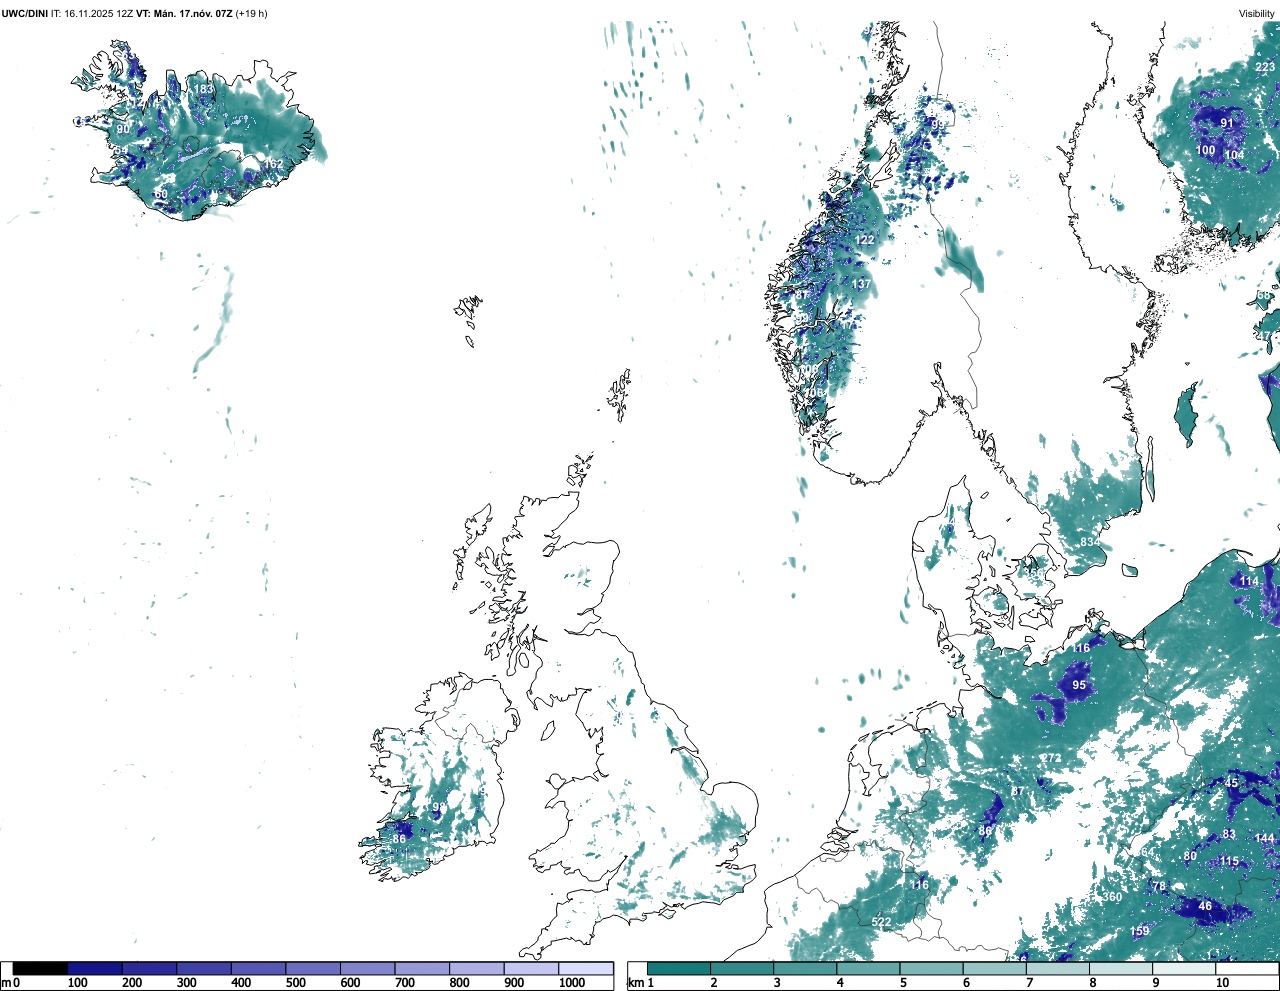Click the 900–1000 m pale lavender swatch
This screenshot has width=1280, height=991.
coord(530,969)
